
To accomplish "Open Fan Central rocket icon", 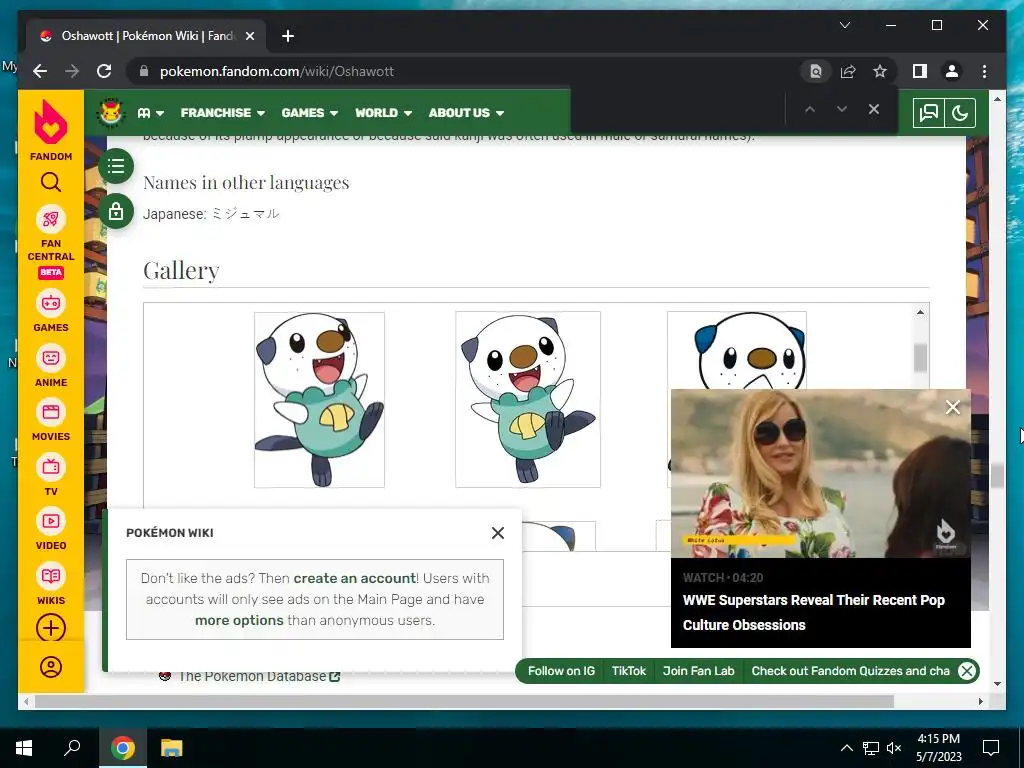I will pos(51,219).
